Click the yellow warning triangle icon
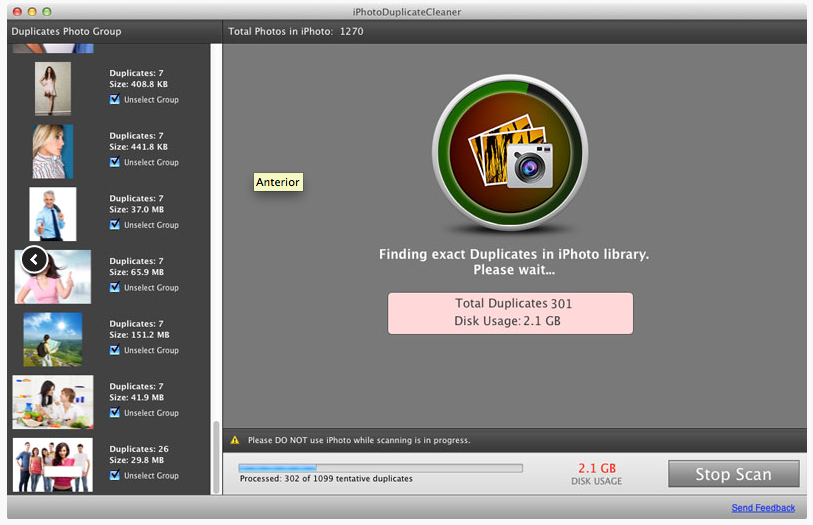The height and width of the screenshot is (525, 813). pyautogui.click(x=235, y=440)
